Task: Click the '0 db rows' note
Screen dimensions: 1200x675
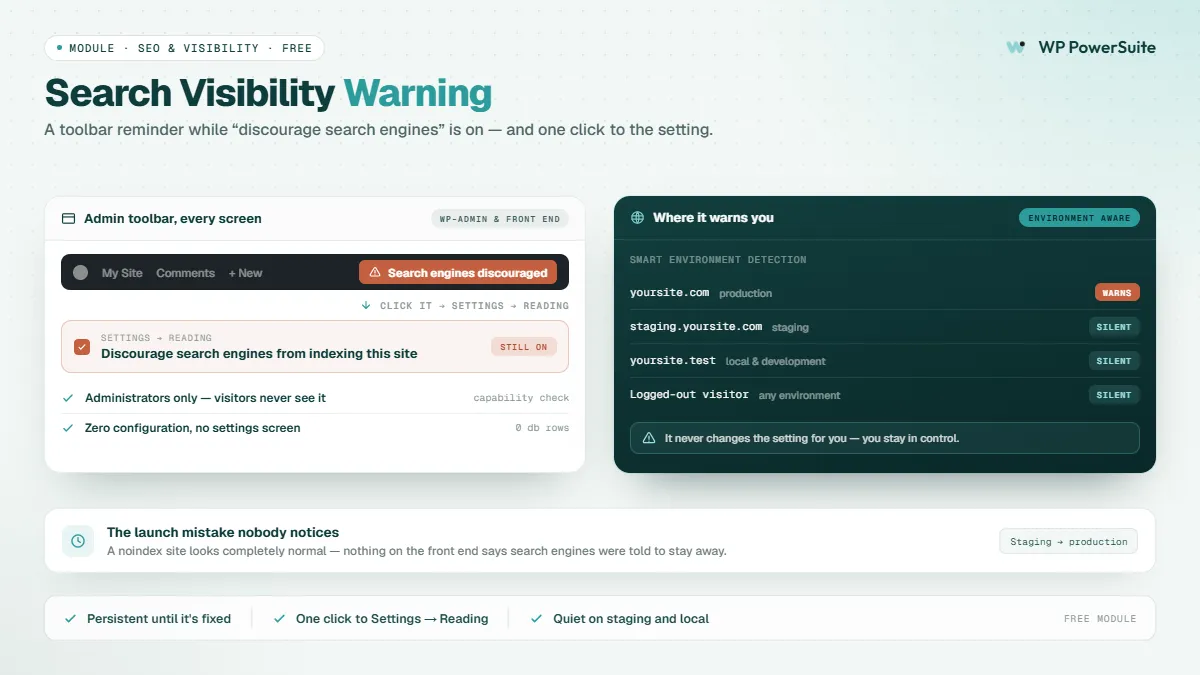Action: click(x=542, y=428)
